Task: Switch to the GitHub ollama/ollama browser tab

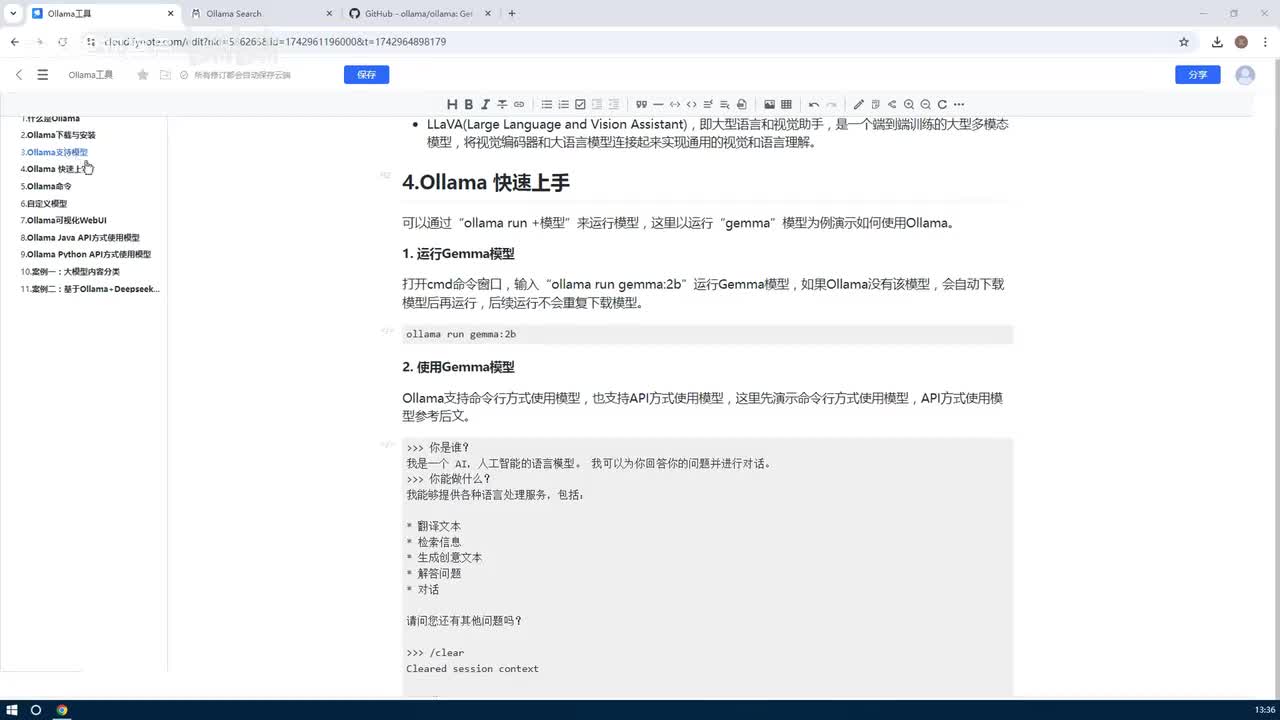Action: (420, 13)
